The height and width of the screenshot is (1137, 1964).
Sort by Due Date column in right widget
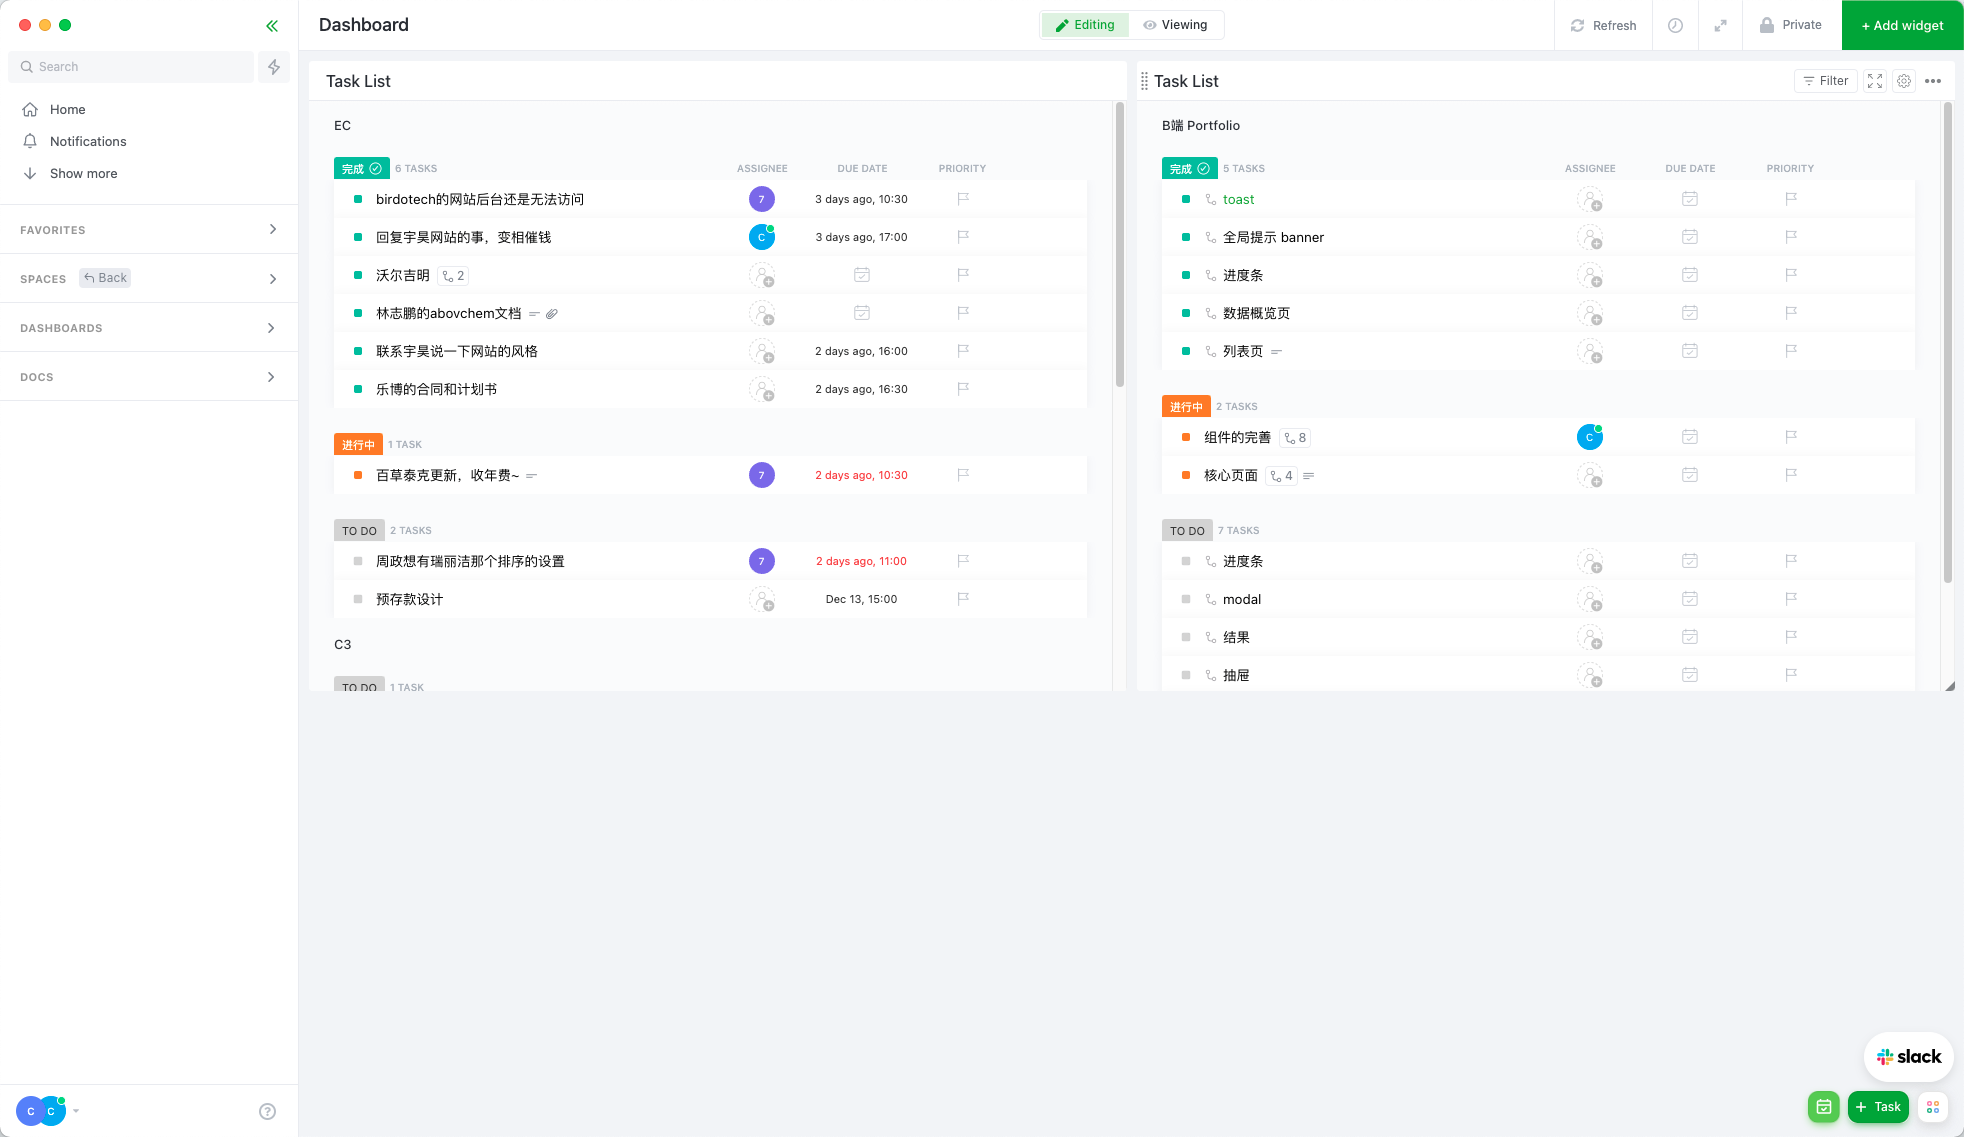click(1690, 169)
